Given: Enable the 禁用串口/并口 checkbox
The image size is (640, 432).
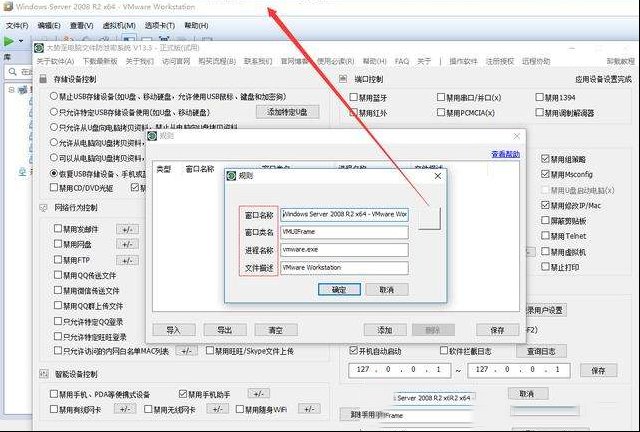Looking at the screenshot, I should (441, 97).
